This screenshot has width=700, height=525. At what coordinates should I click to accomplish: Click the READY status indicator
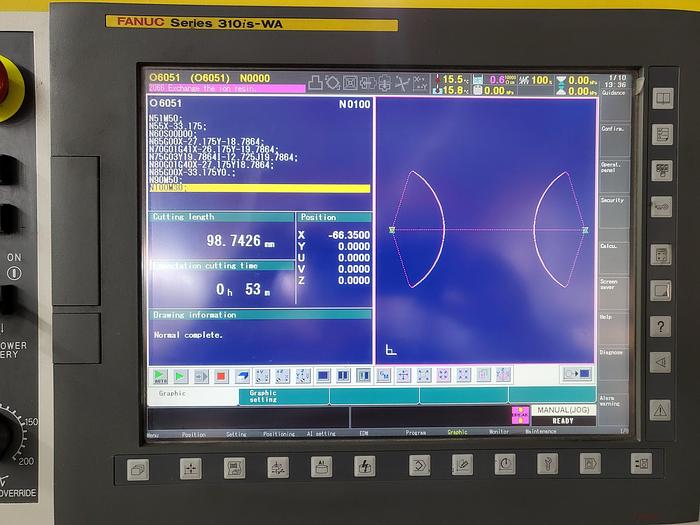click(563, 421)
